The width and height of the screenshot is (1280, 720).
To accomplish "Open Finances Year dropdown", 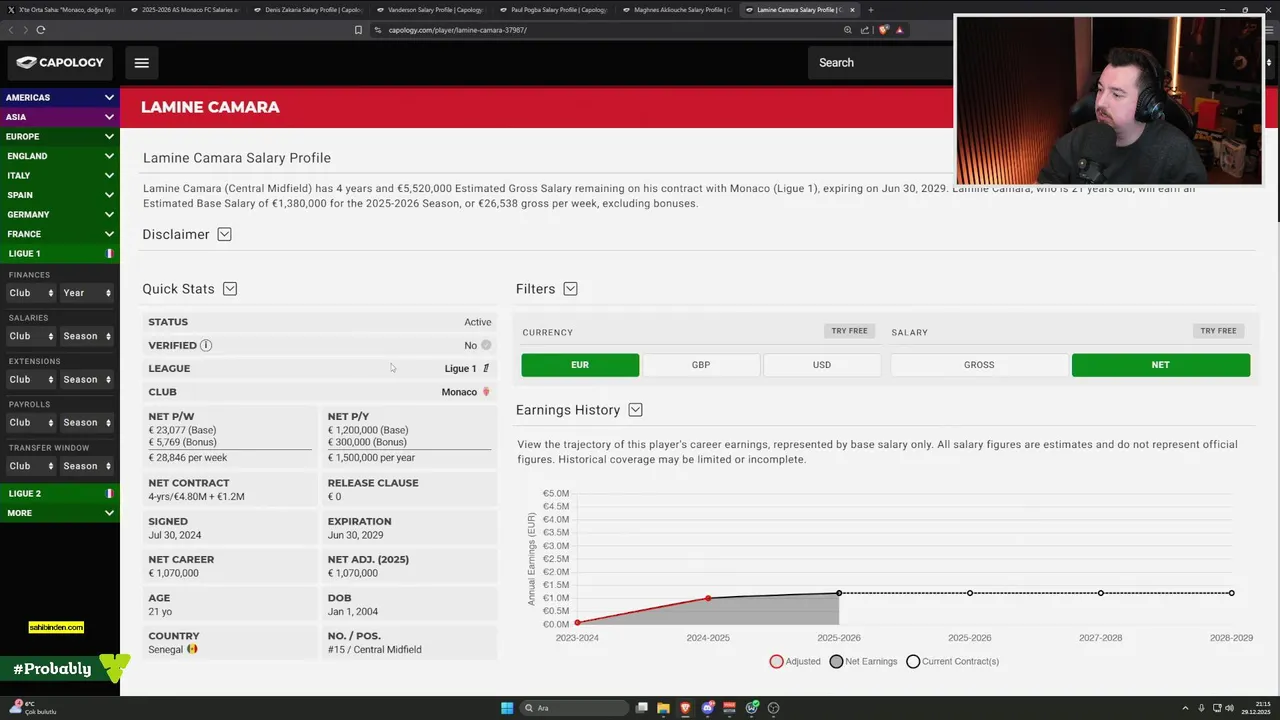I will click(87, 293).
